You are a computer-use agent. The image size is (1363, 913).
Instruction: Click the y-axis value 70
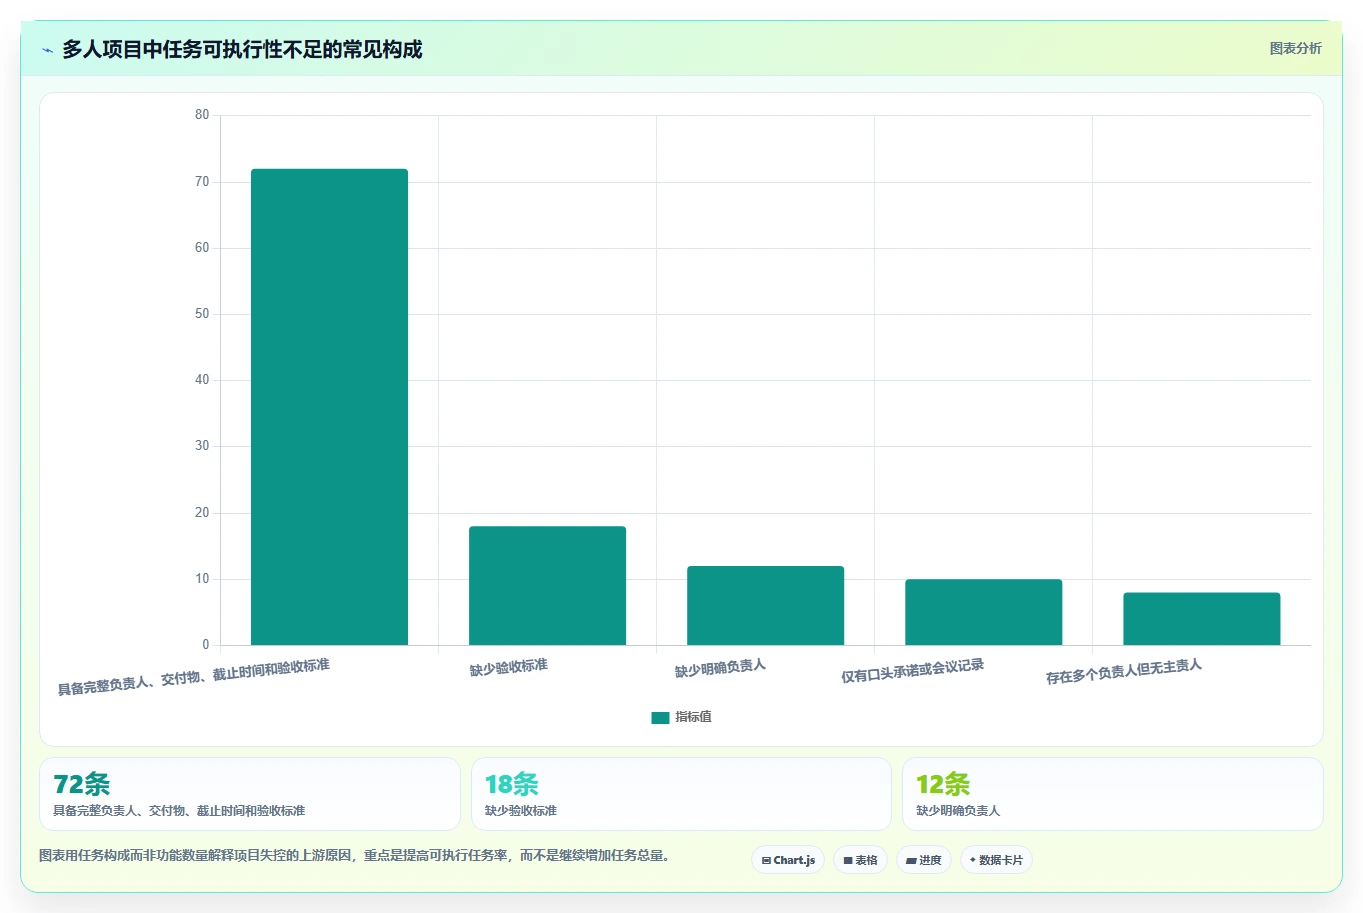coord(202,182)
